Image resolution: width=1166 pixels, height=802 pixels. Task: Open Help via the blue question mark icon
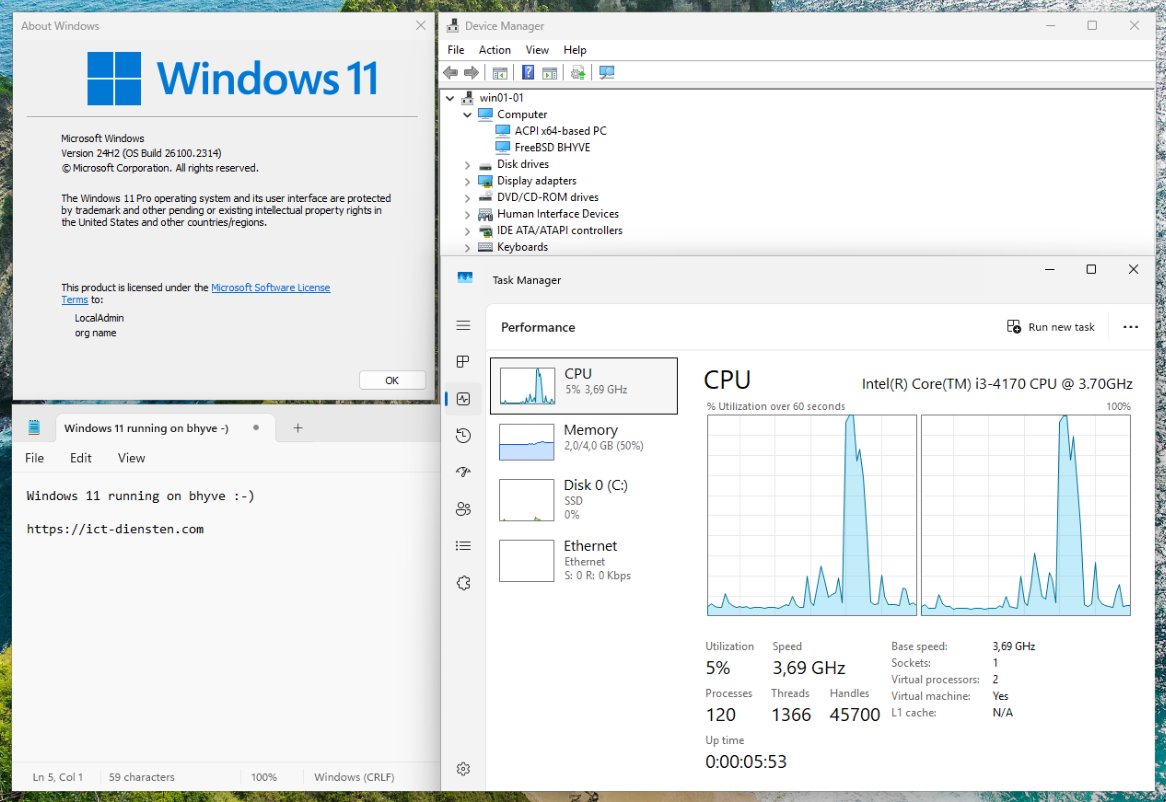click(528, 72)
